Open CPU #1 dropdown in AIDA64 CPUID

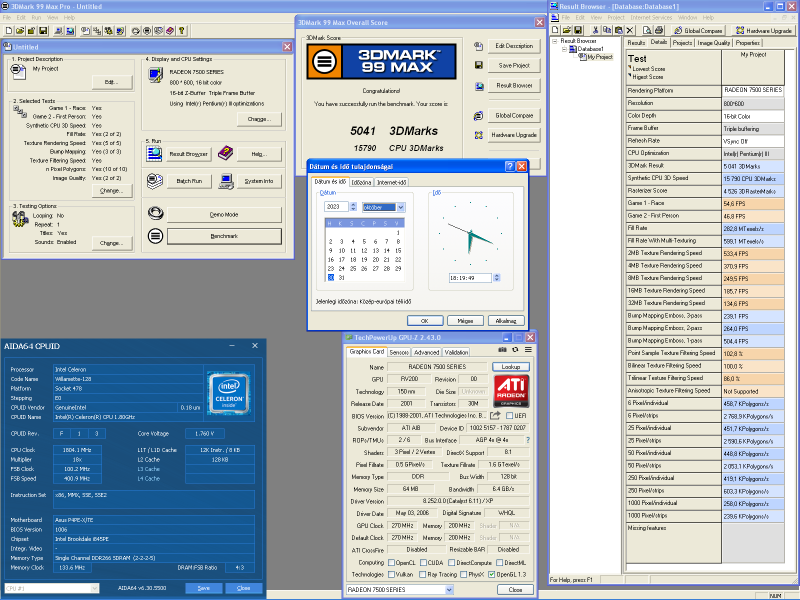[x=94, y=588]
